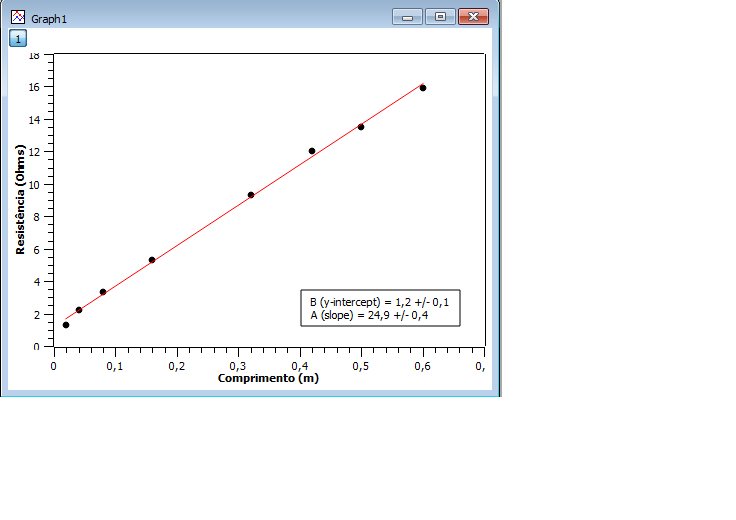Click the y-axis label 2

[x=37, y=314]
